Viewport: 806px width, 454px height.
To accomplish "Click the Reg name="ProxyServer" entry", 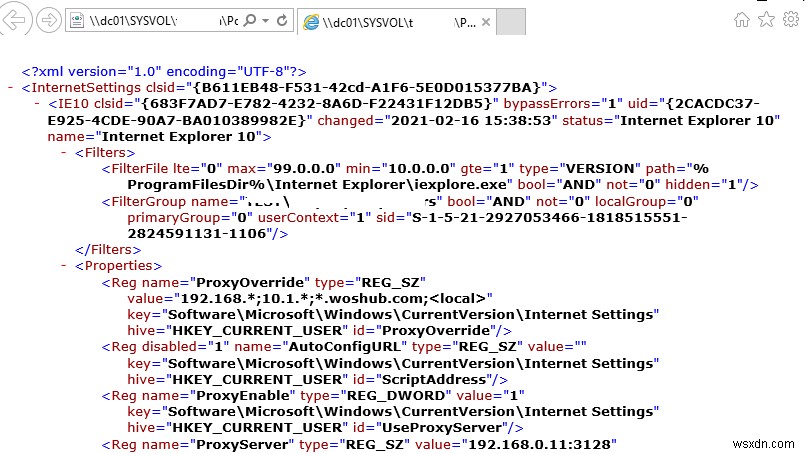I will [198, 444].
